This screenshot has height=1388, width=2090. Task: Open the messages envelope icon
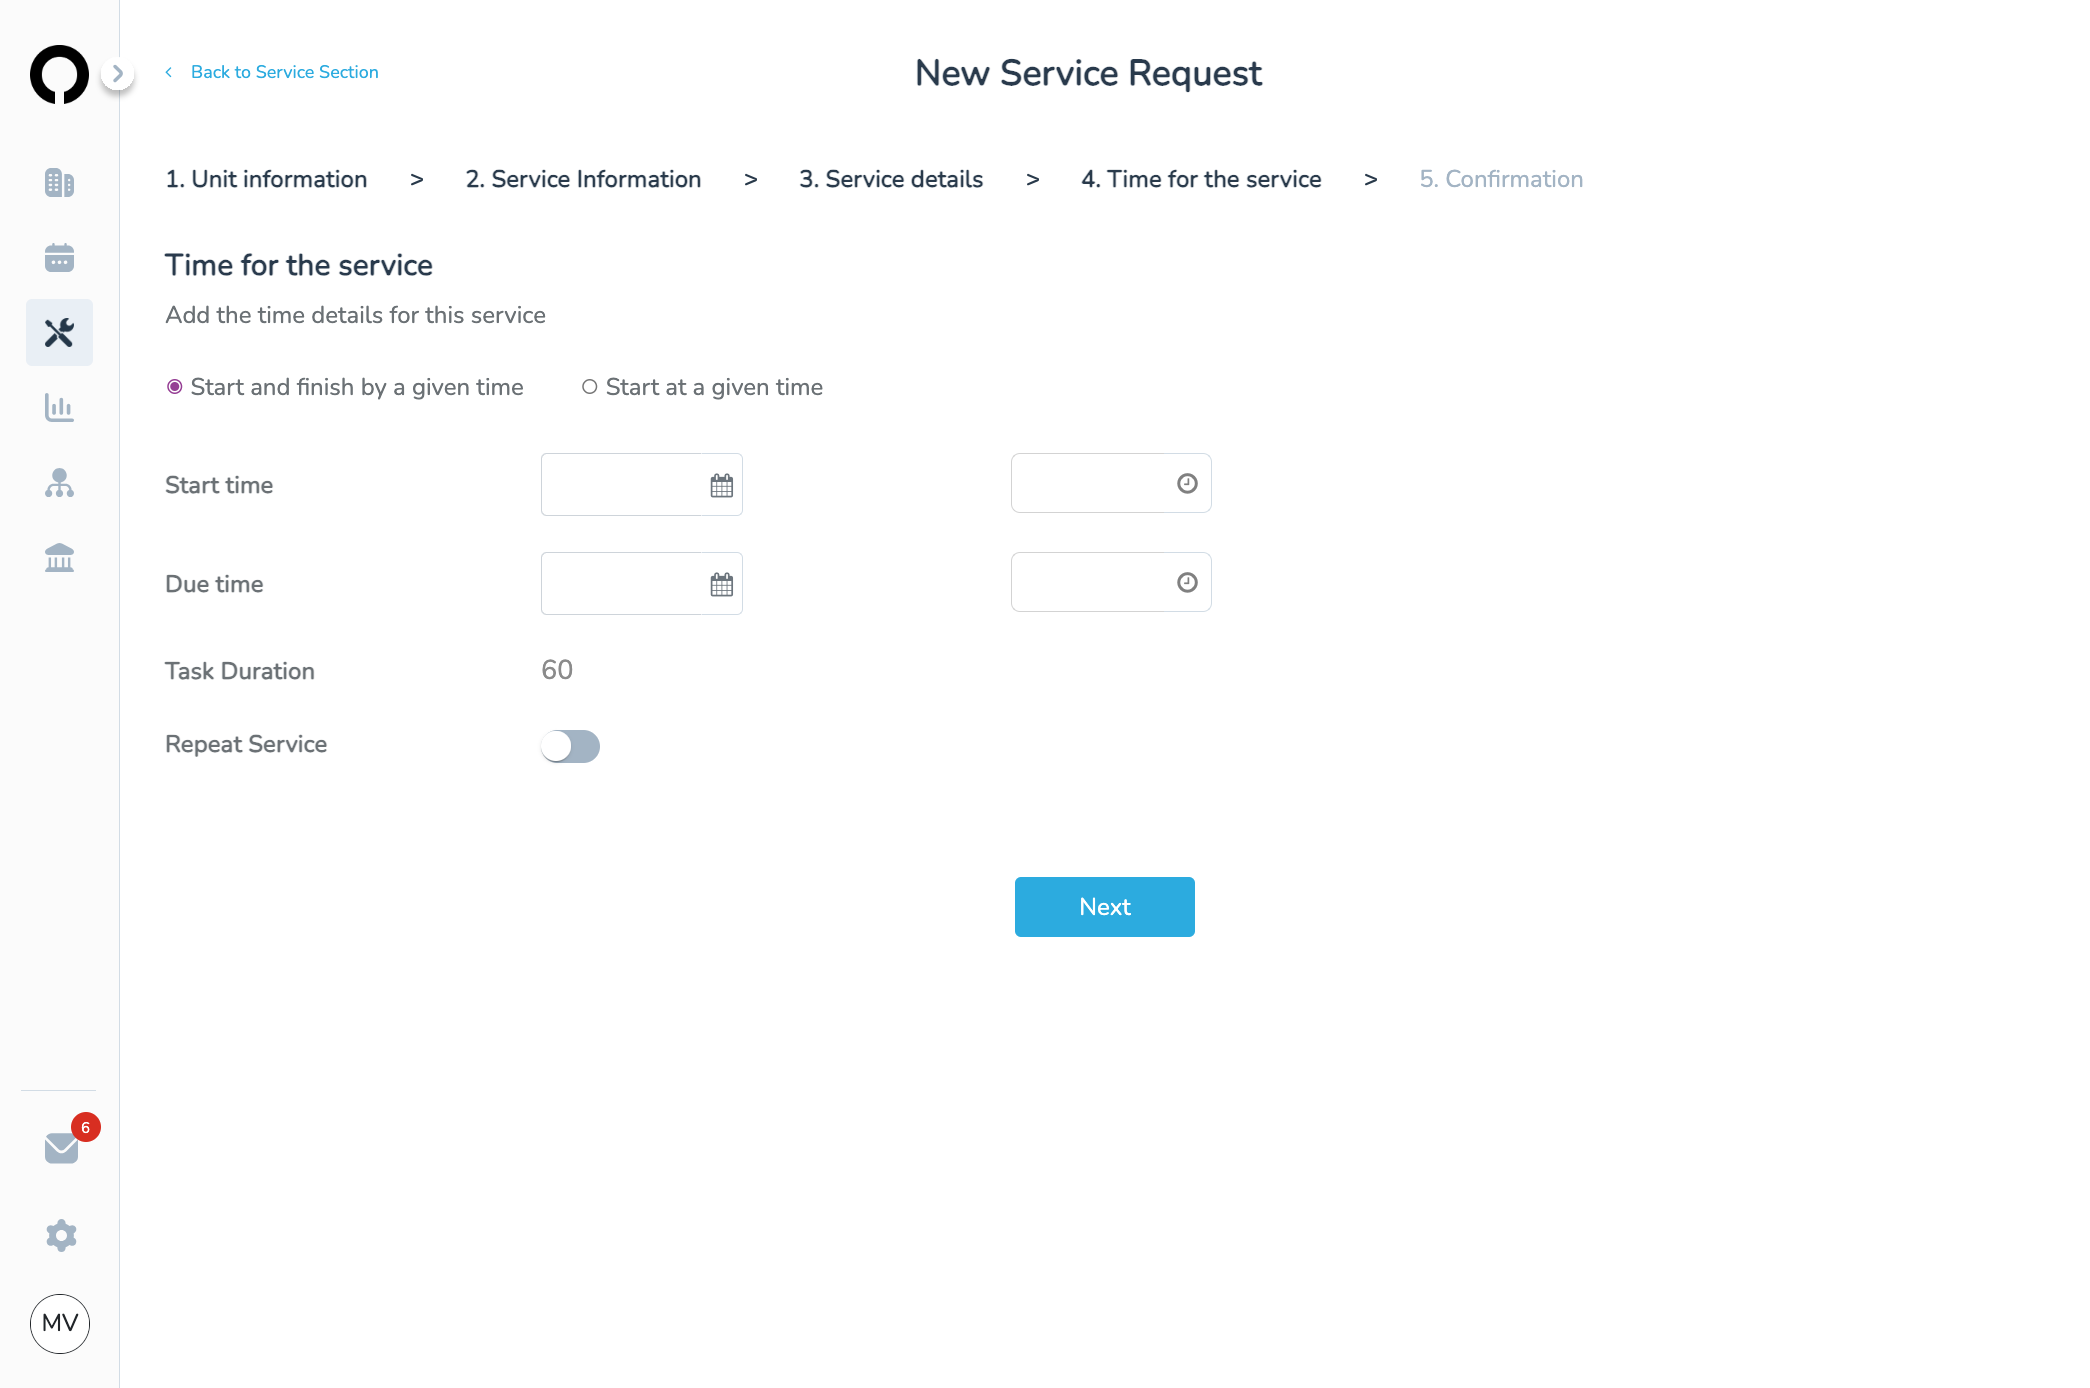coord(61,1148)
